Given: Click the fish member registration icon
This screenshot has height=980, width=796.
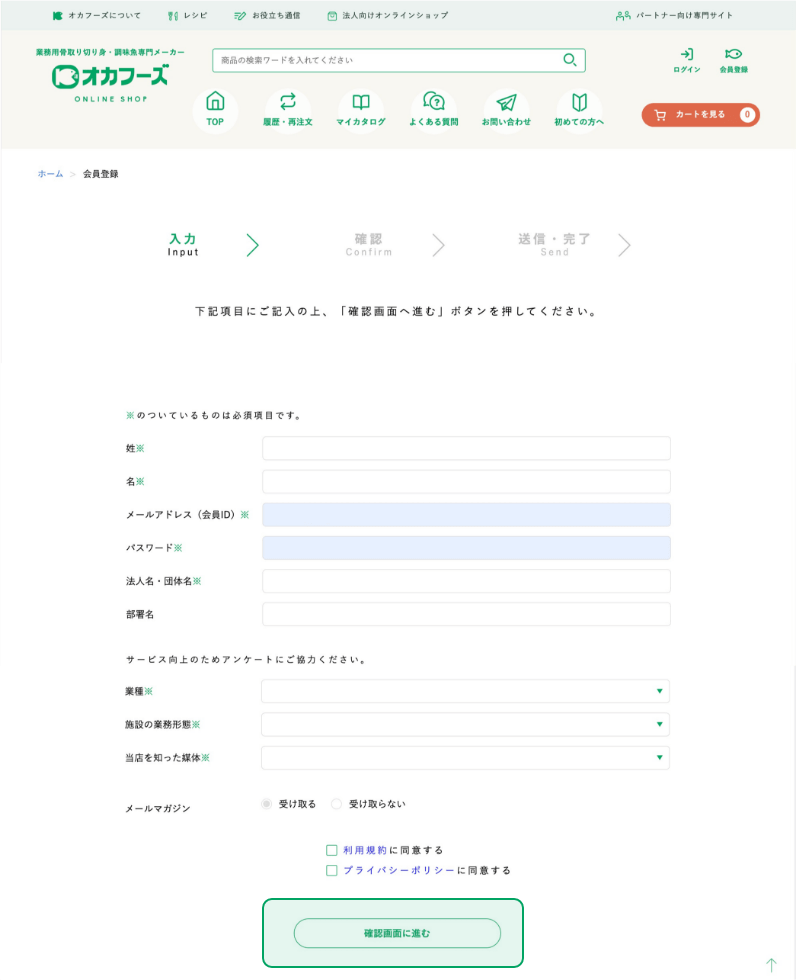Looking at the screenshot, I should [733, 55].
